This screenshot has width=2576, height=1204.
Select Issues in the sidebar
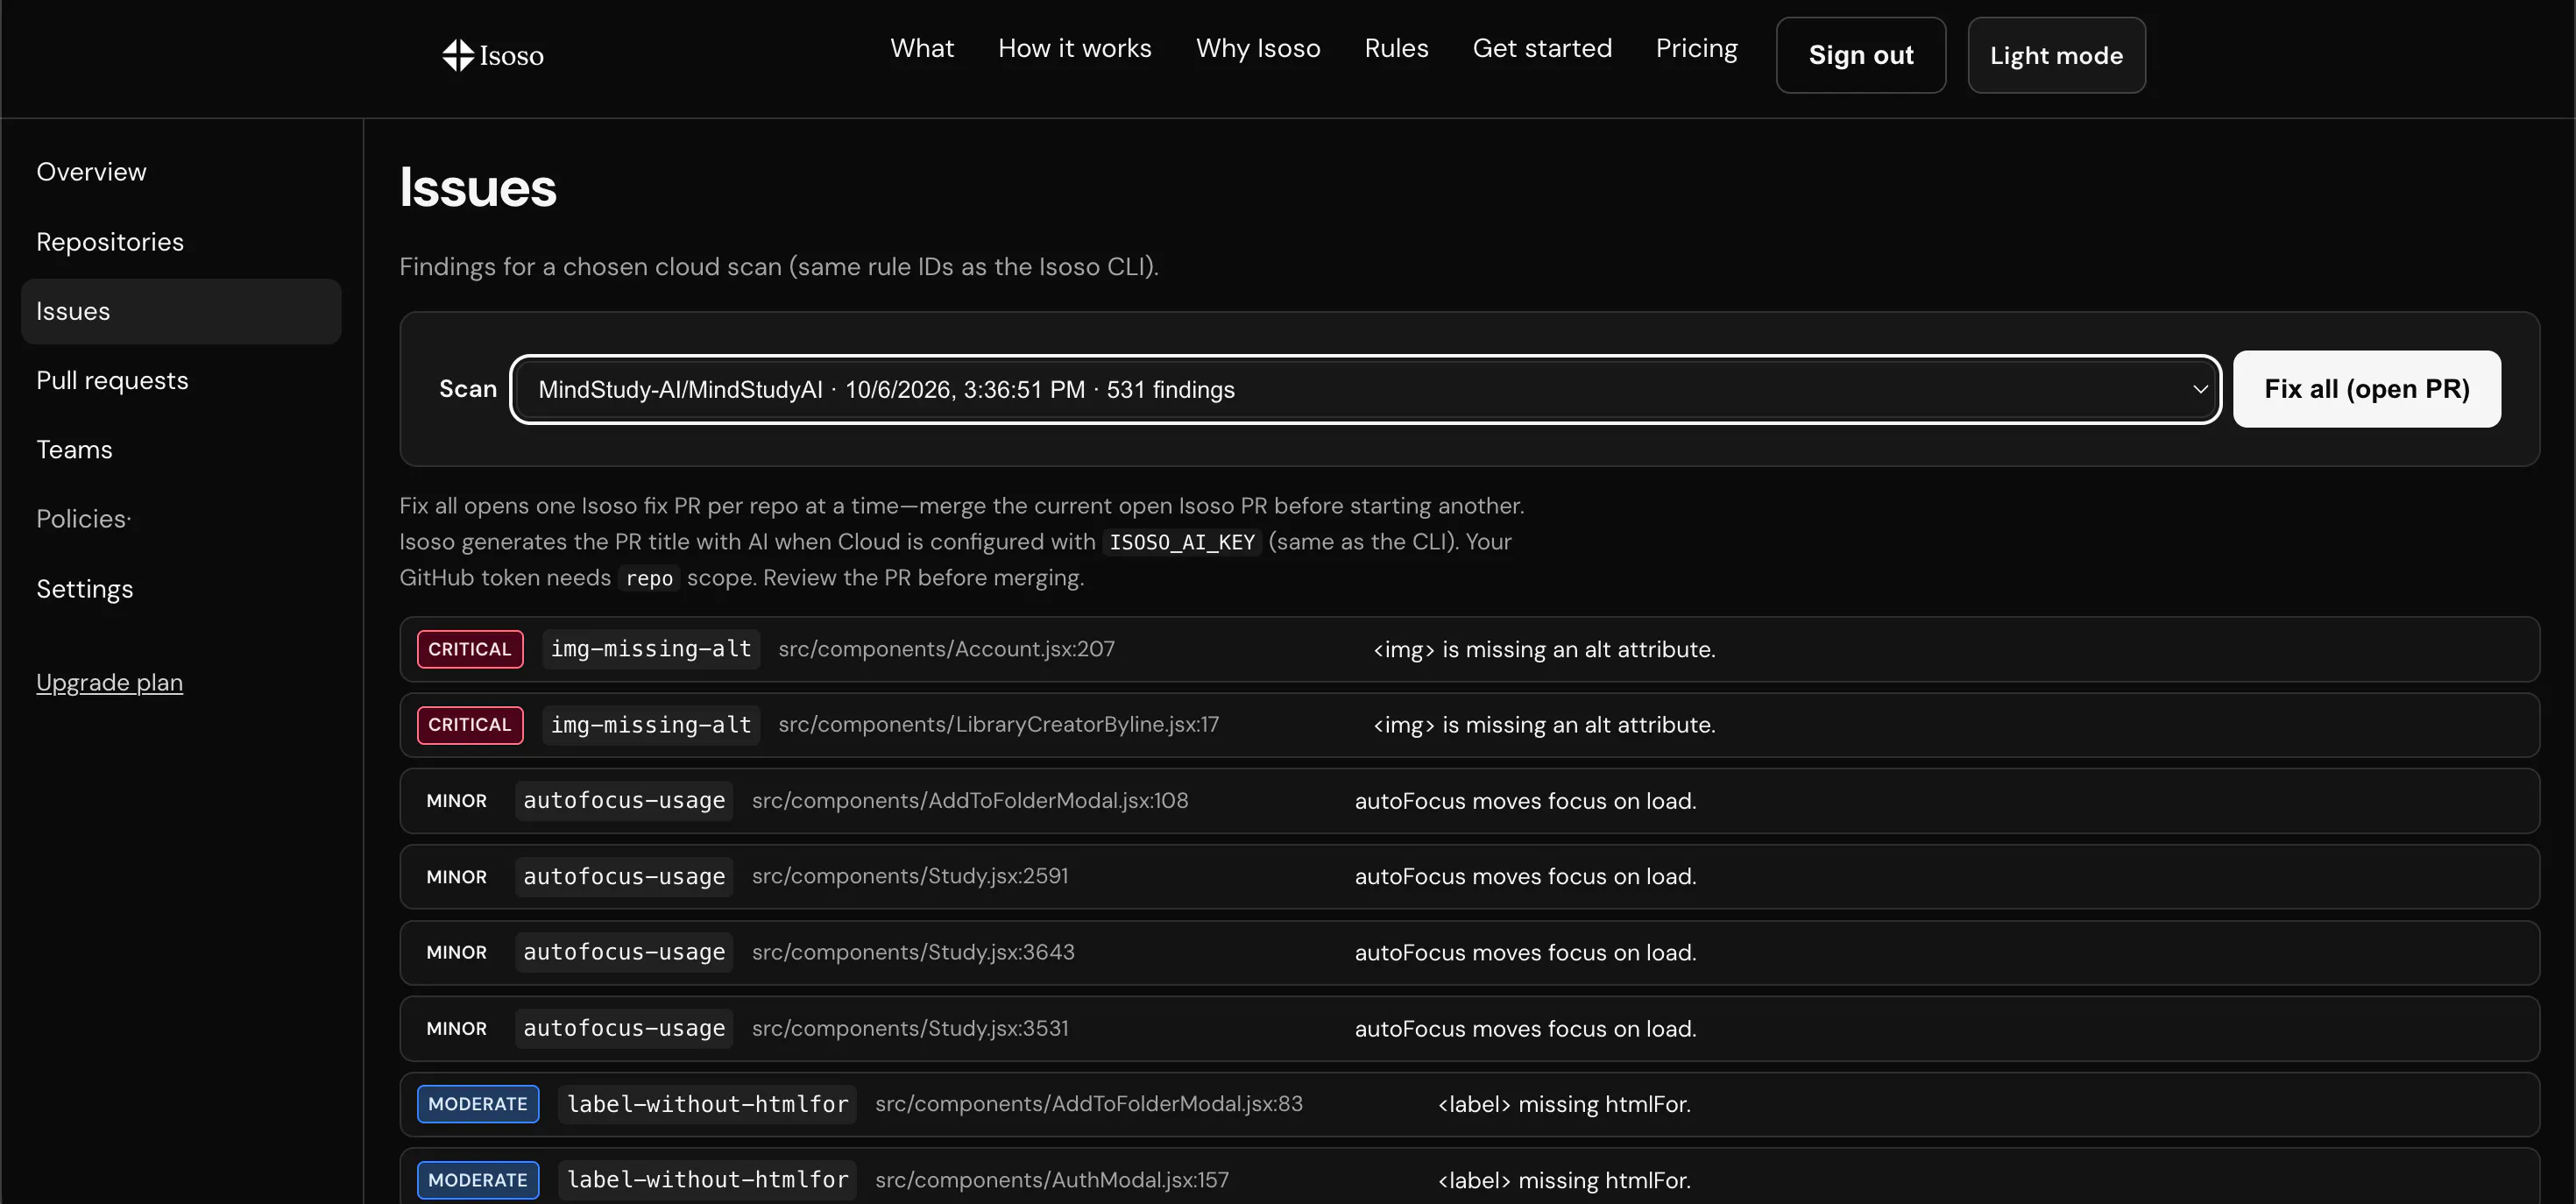[181, 311]
